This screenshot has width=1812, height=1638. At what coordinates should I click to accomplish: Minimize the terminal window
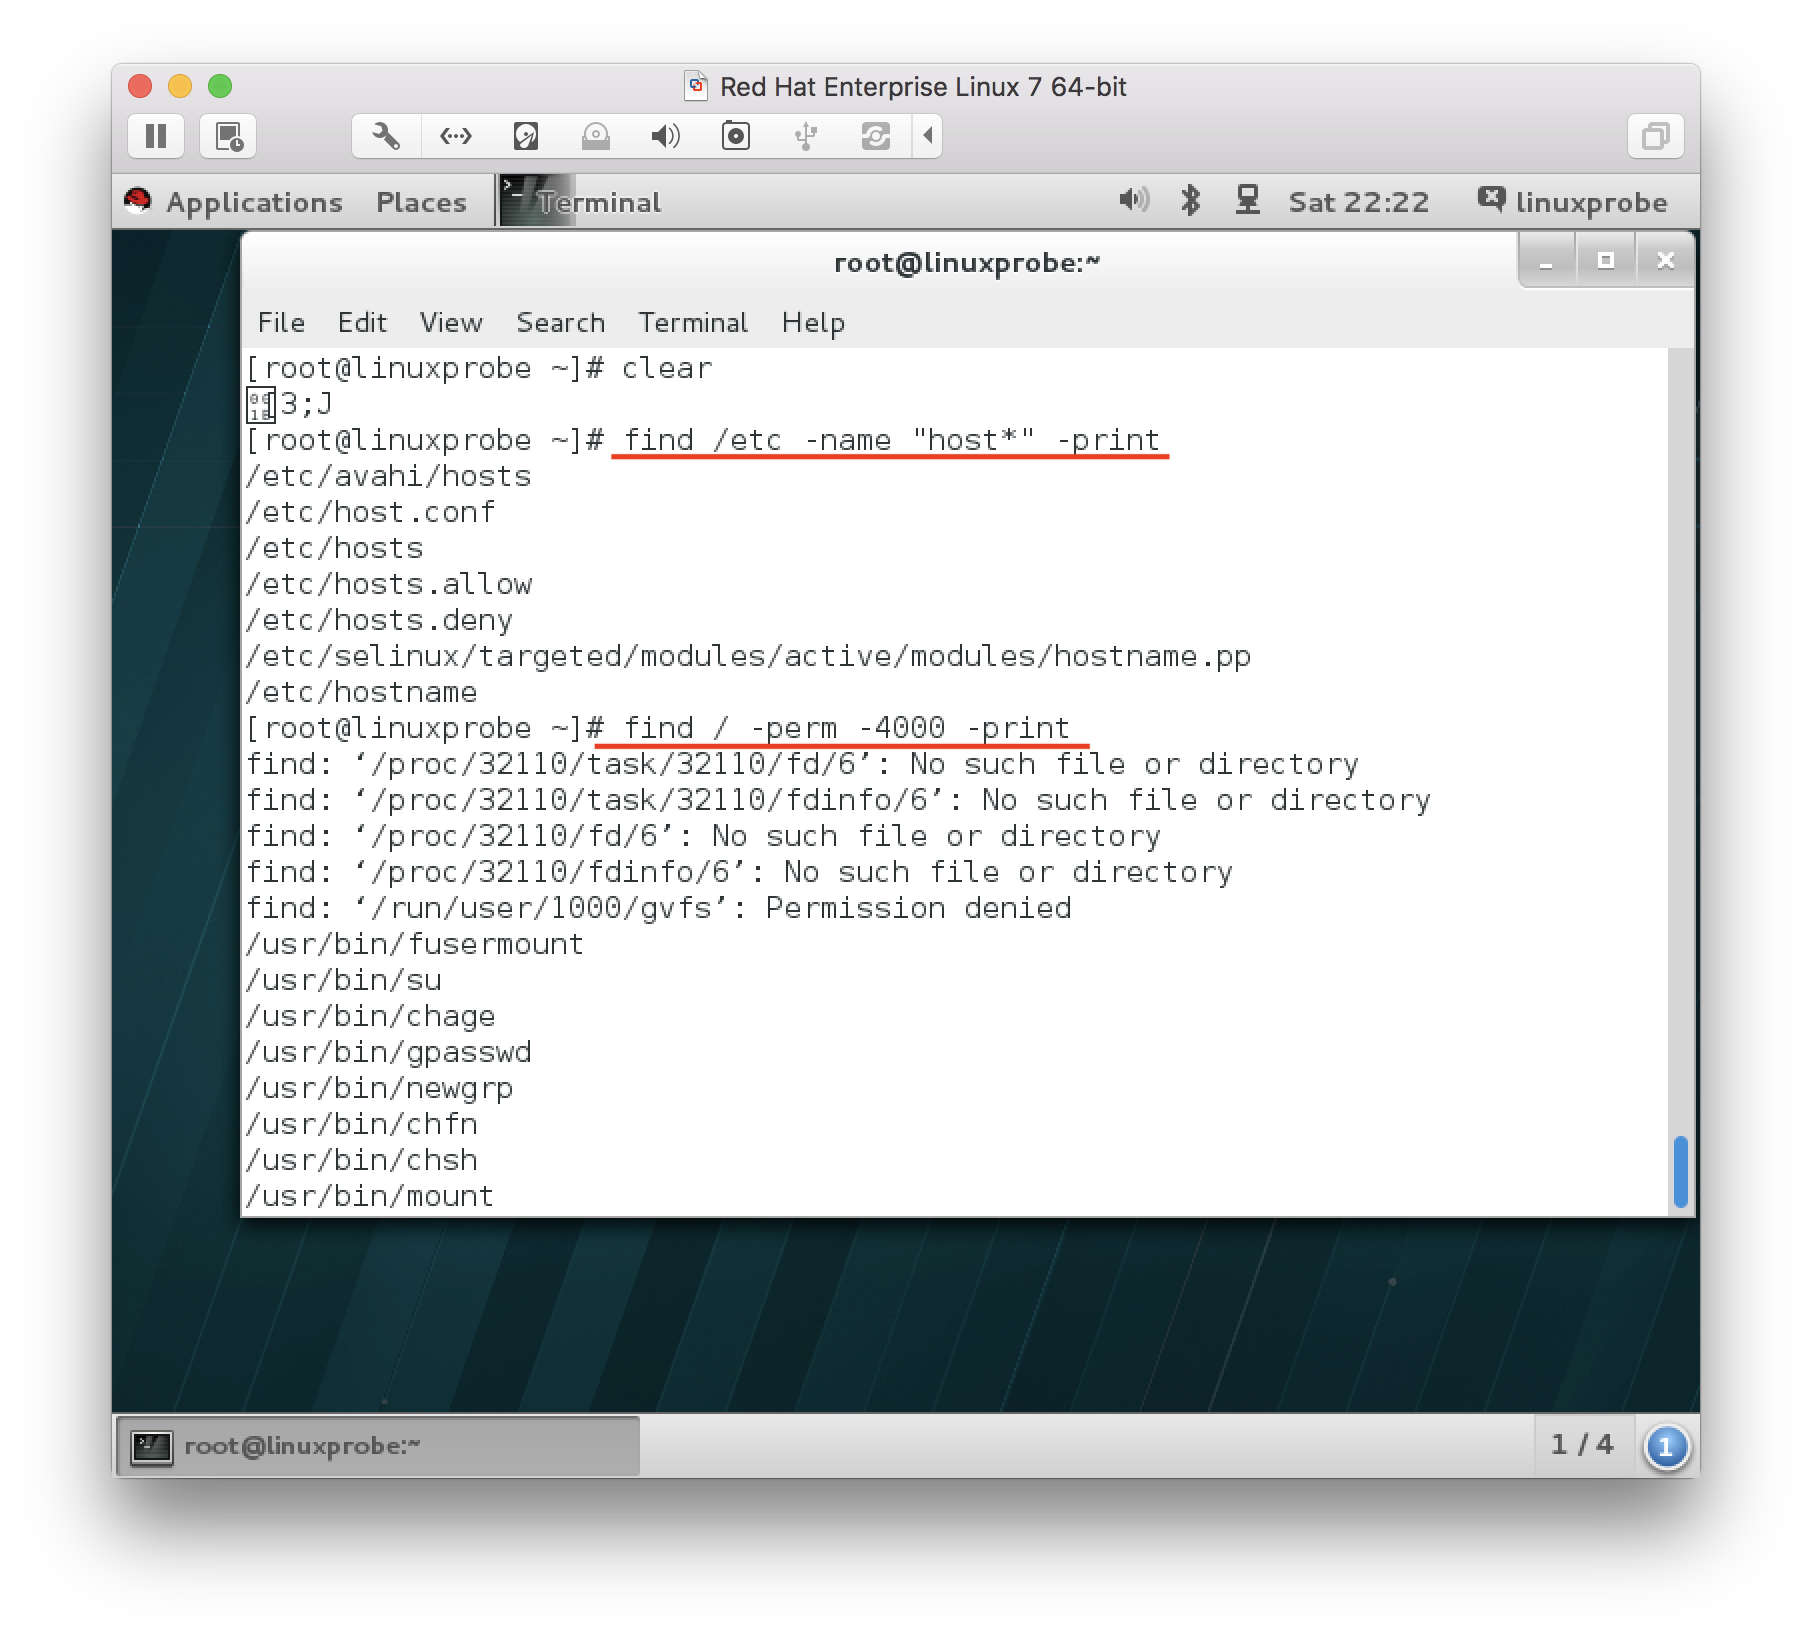pyautogui.click(x=1546, y=261)
